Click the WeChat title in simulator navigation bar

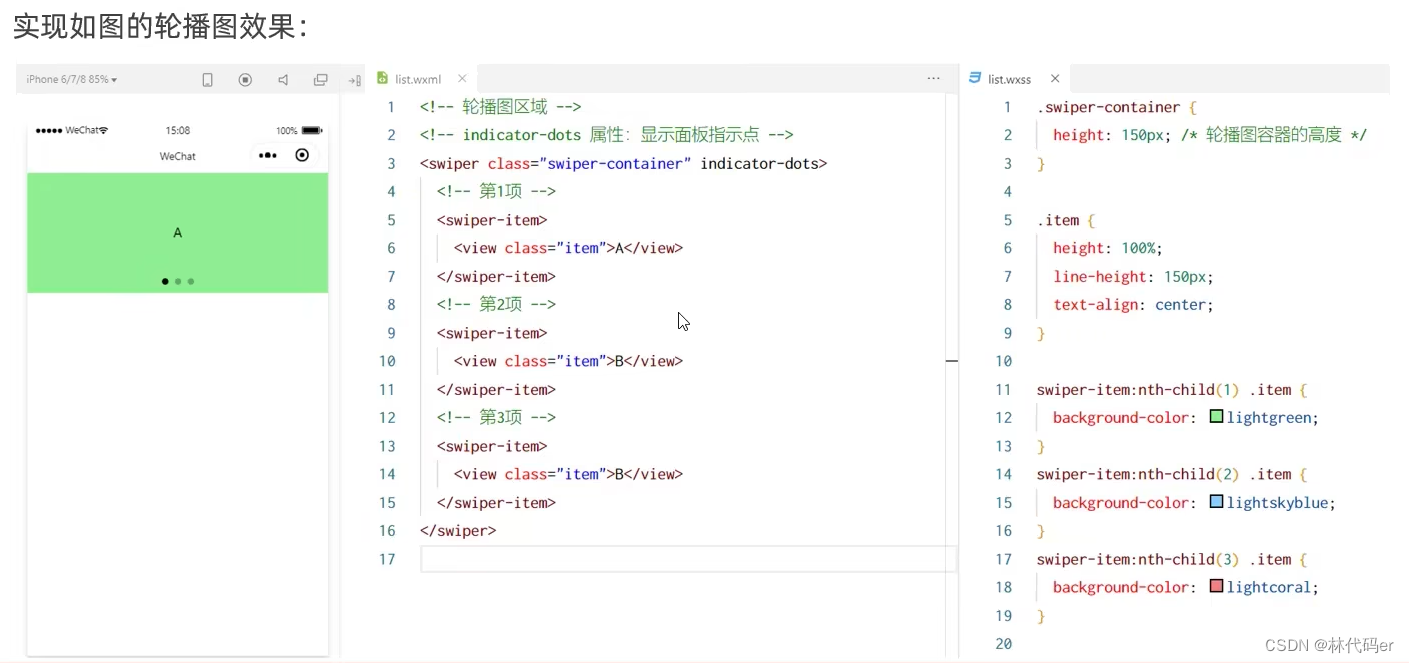click(178, 156)
